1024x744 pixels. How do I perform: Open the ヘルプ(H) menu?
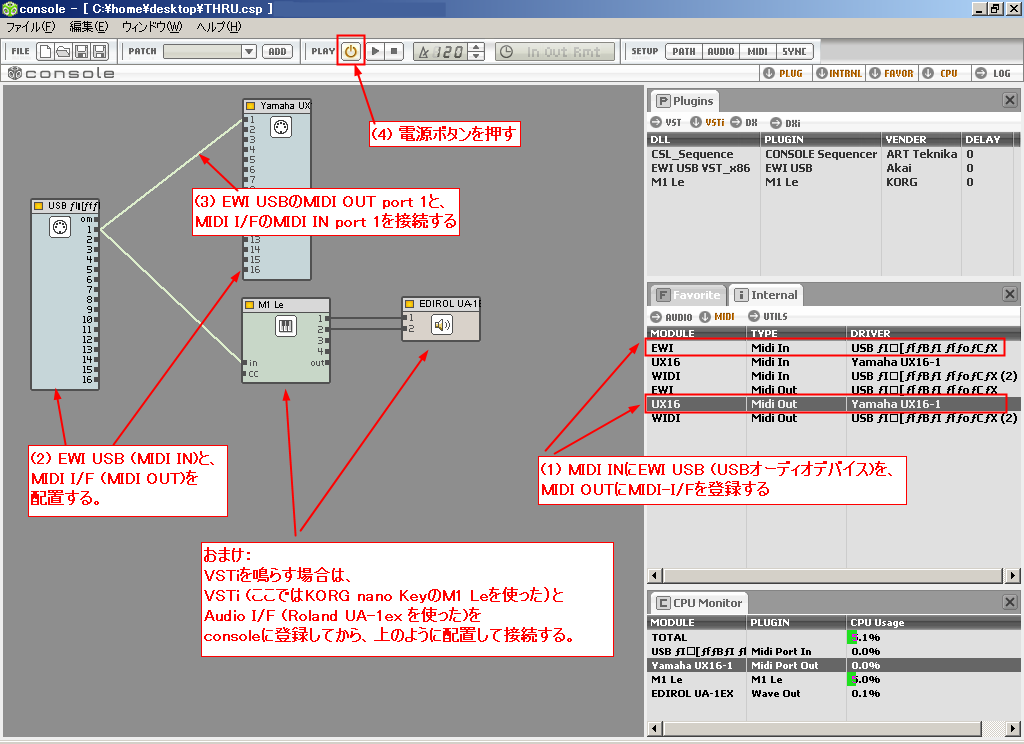coord(219,27)
